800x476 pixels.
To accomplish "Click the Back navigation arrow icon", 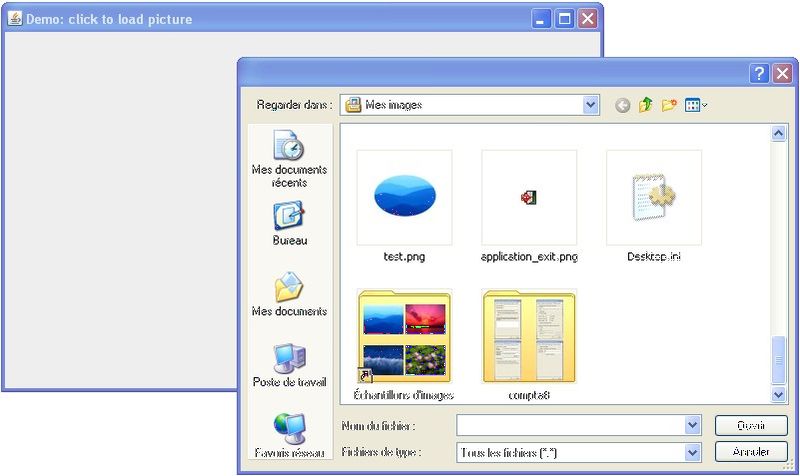I will (x=623, y=105).
